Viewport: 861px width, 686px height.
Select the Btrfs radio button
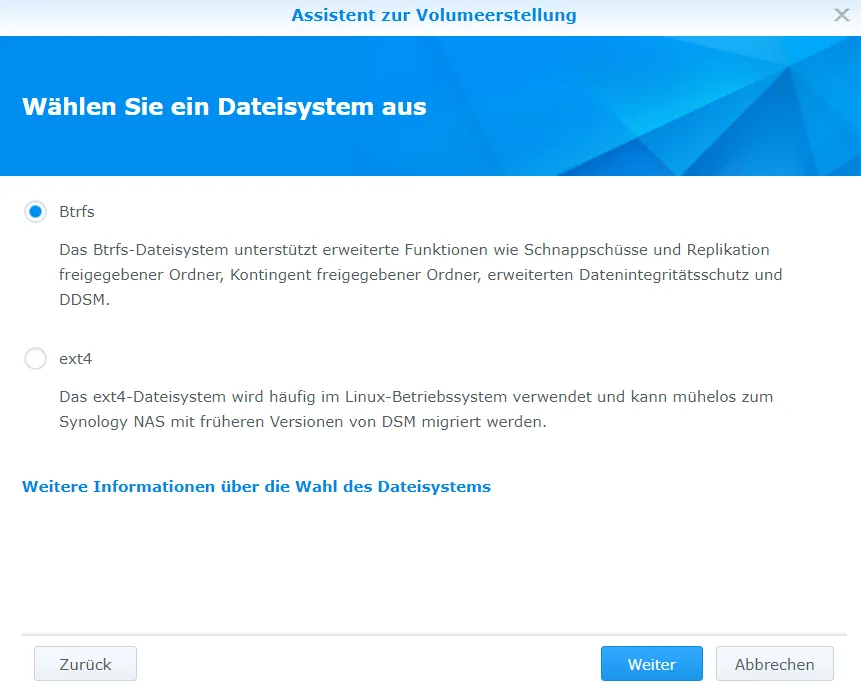click(35, 211)
